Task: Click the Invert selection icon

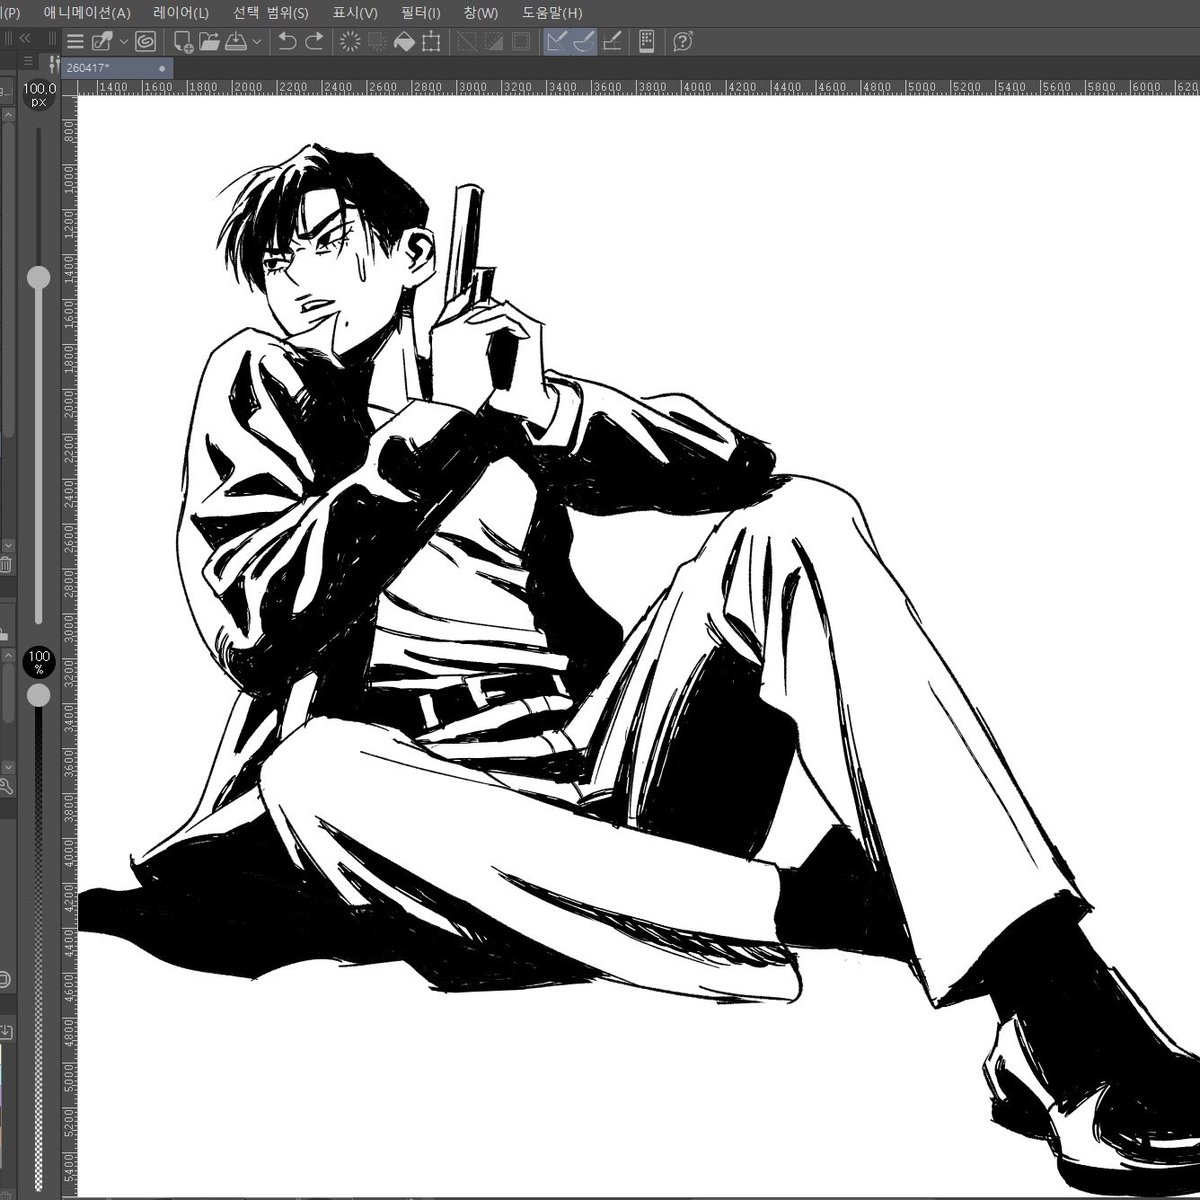Action: point(493,42)
